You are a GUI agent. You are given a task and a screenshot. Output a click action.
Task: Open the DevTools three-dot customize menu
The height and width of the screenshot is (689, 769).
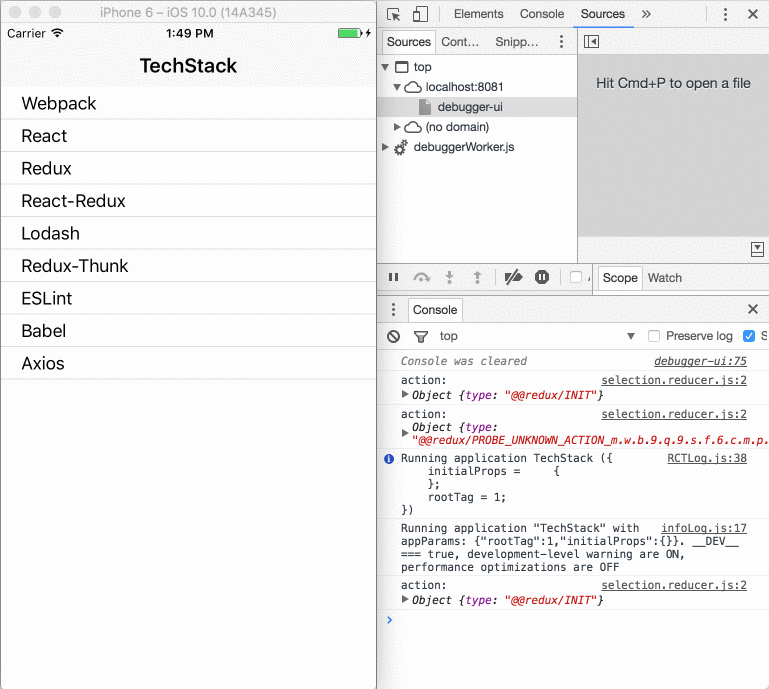point(725,14)
